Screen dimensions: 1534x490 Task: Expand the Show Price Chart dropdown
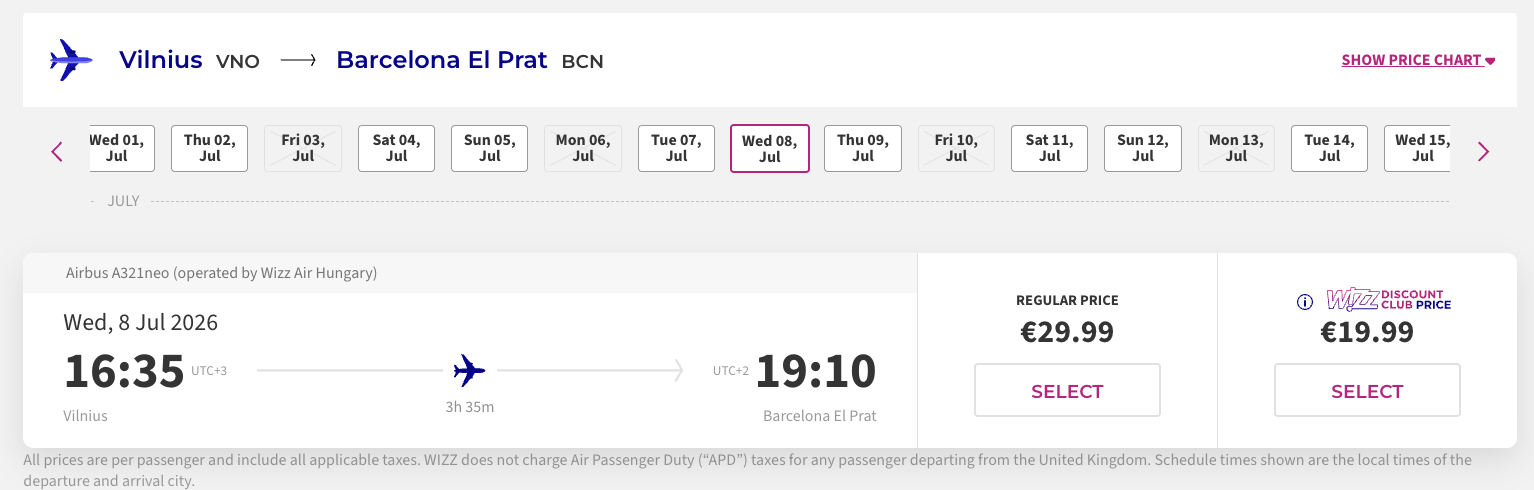1418,60
